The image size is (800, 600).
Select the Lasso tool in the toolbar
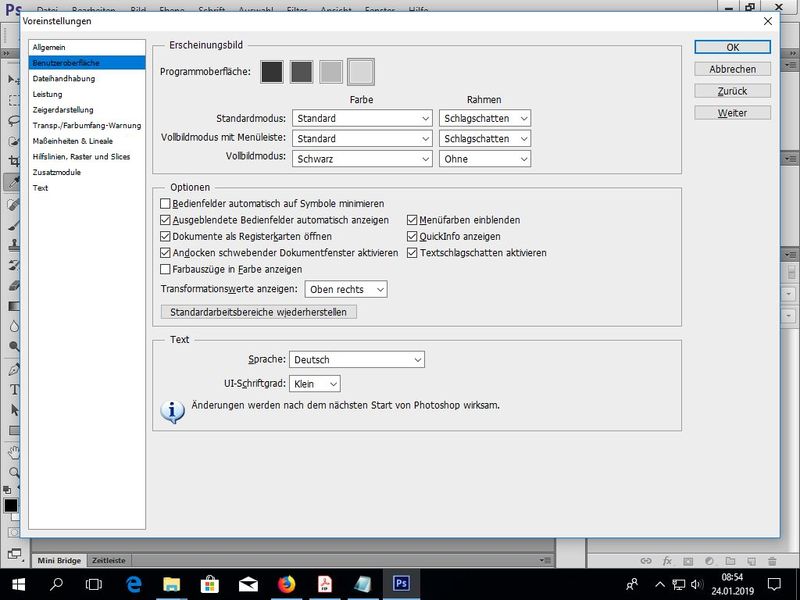click(x=14, y=120)
